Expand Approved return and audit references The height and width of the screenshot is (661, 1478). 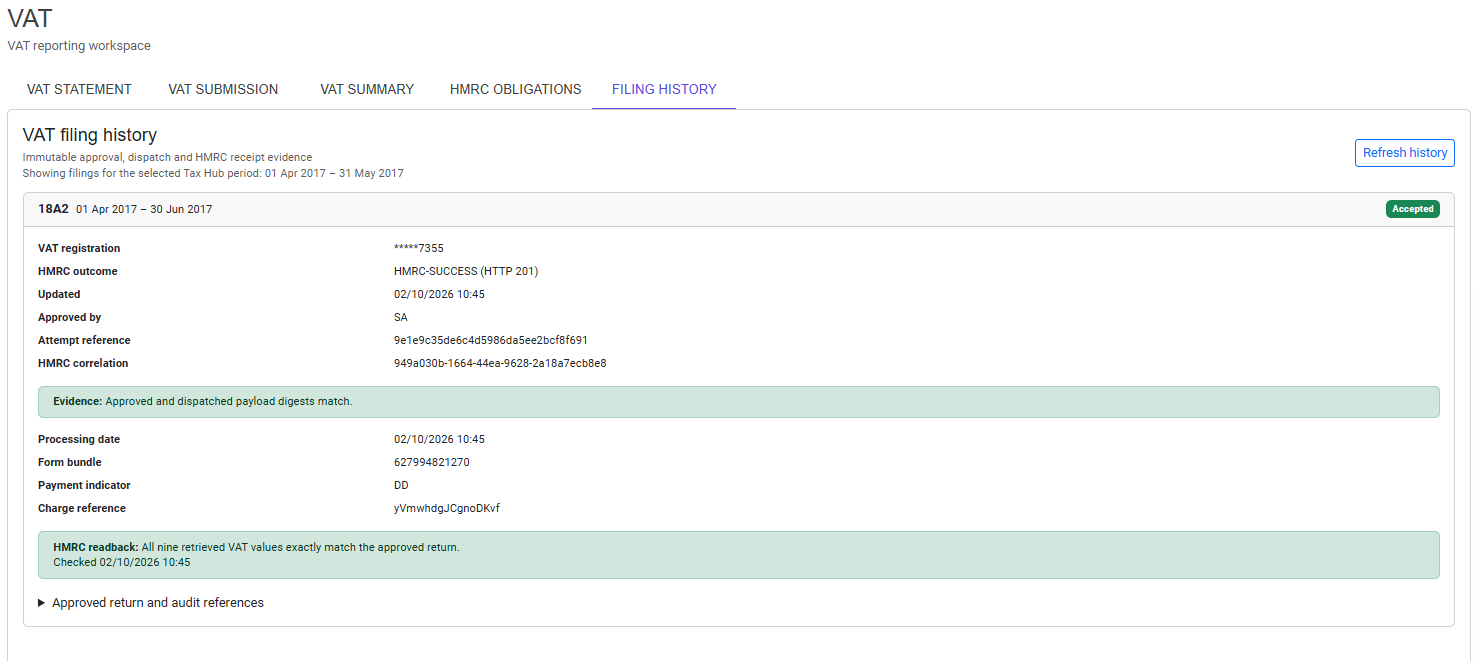coord(151,603)
